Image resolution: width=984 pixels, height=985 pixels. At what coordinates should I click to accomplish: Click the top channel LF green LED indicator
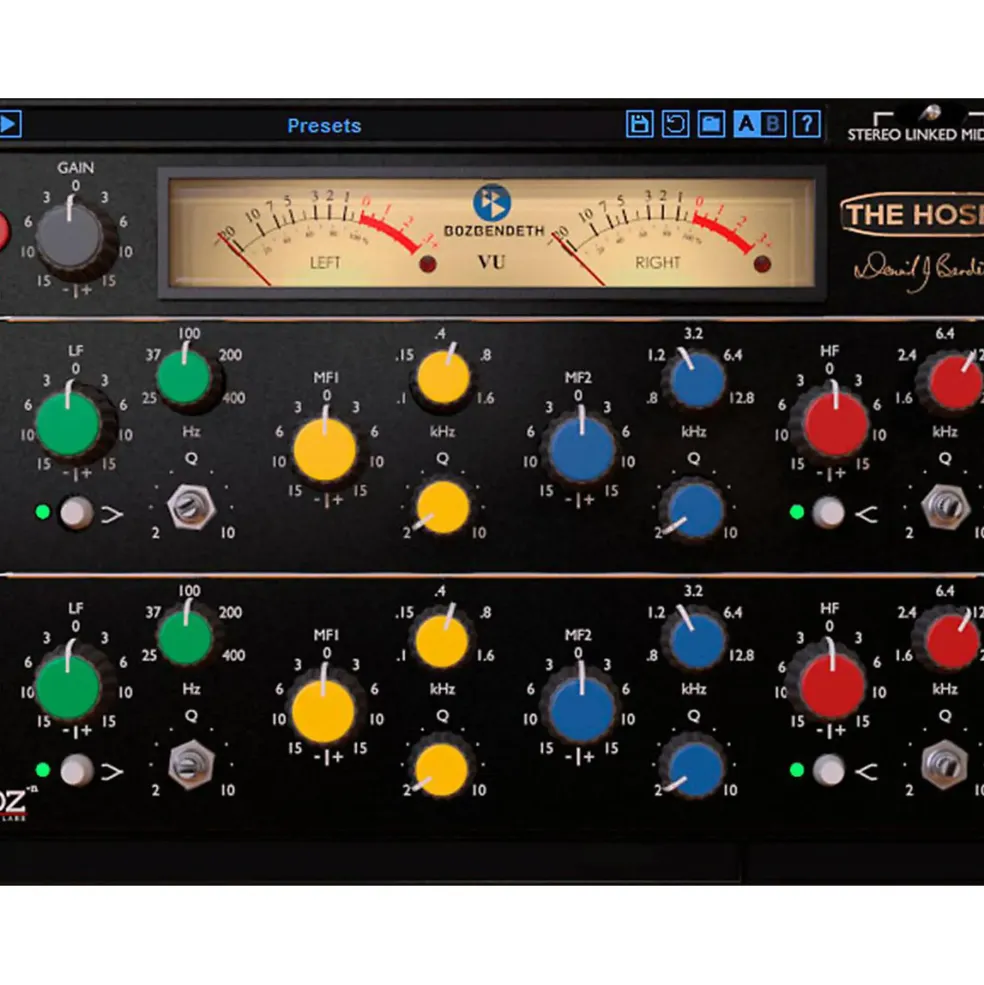coord(43,512)
